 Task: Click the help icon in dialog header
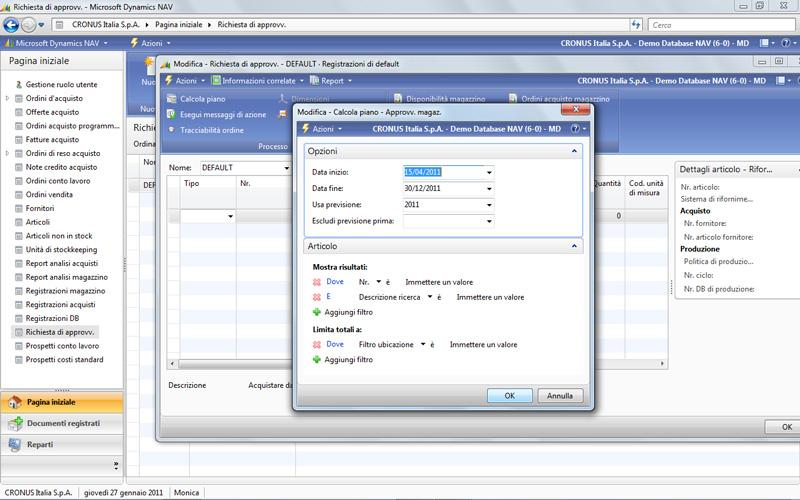[x=574, y=129]
